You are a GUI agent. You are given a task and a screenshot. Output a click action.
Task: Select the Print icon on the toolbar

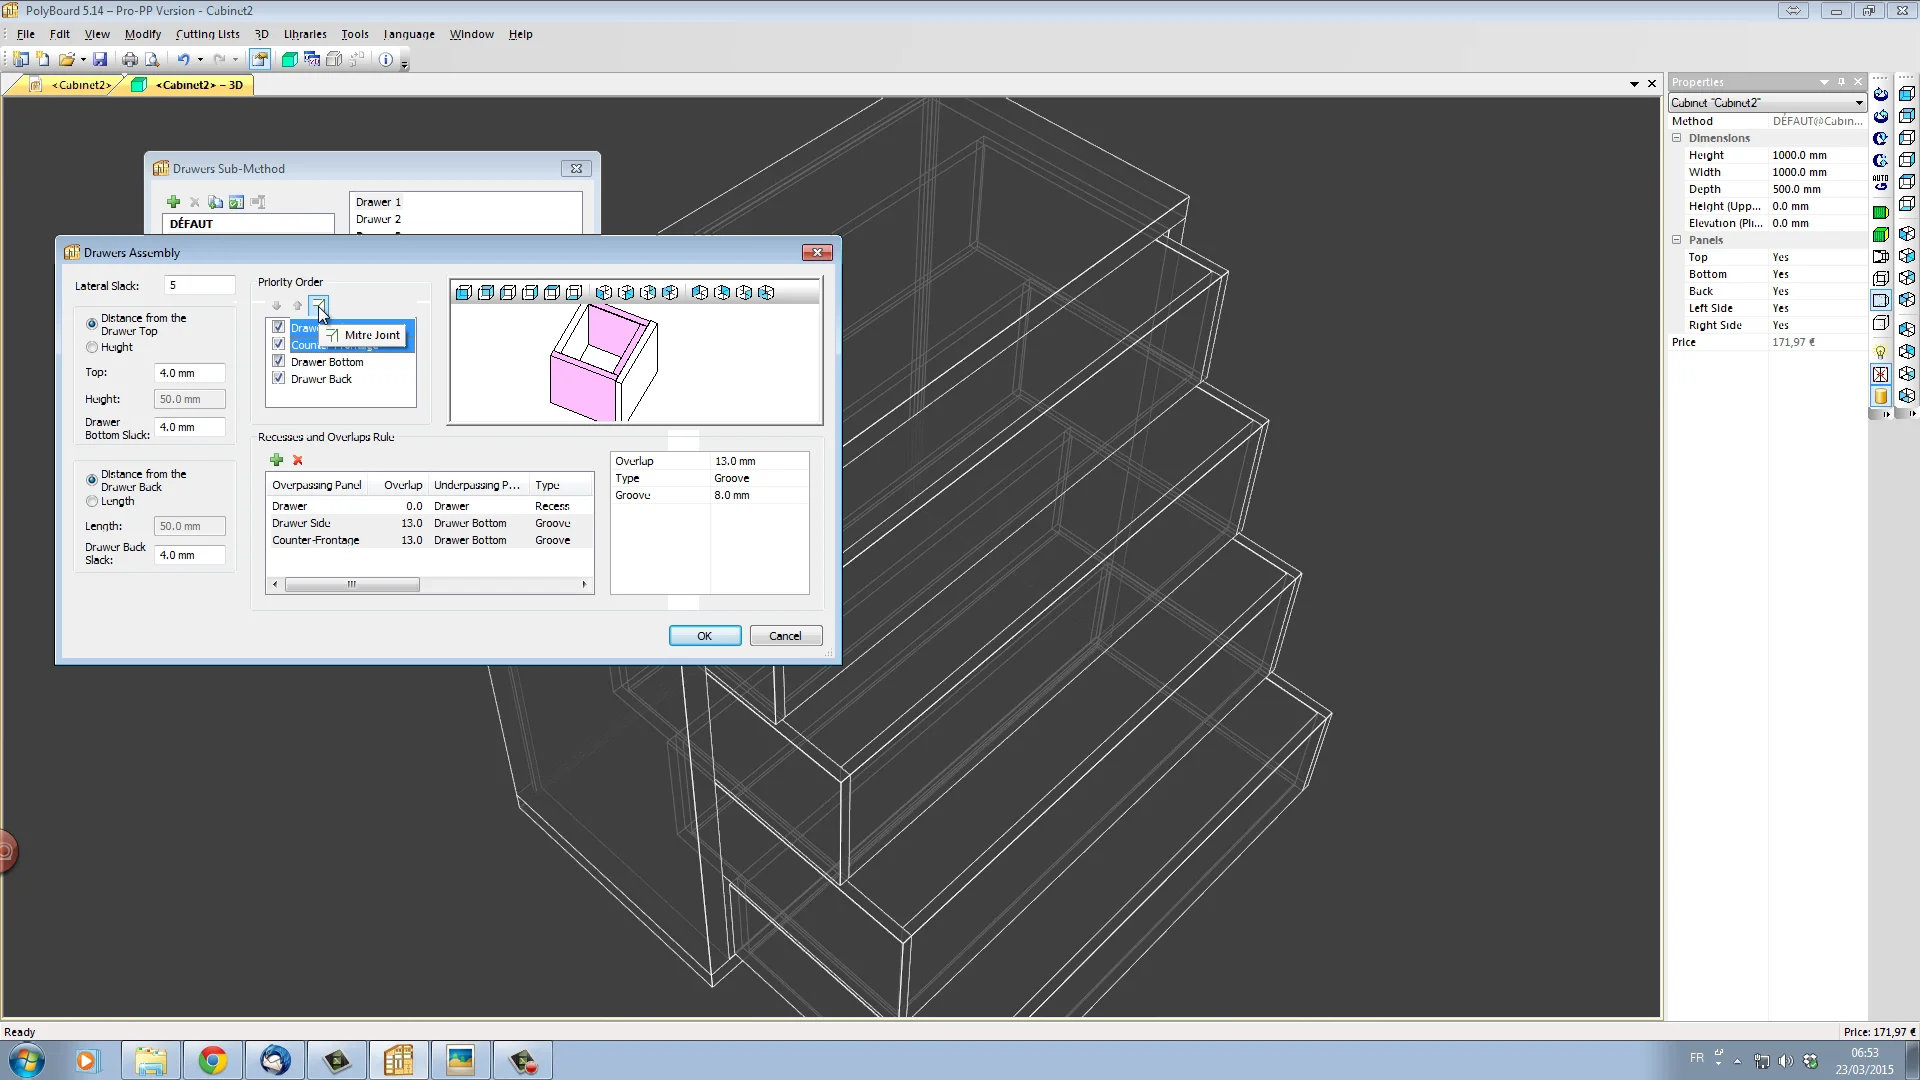pos(130,59)
